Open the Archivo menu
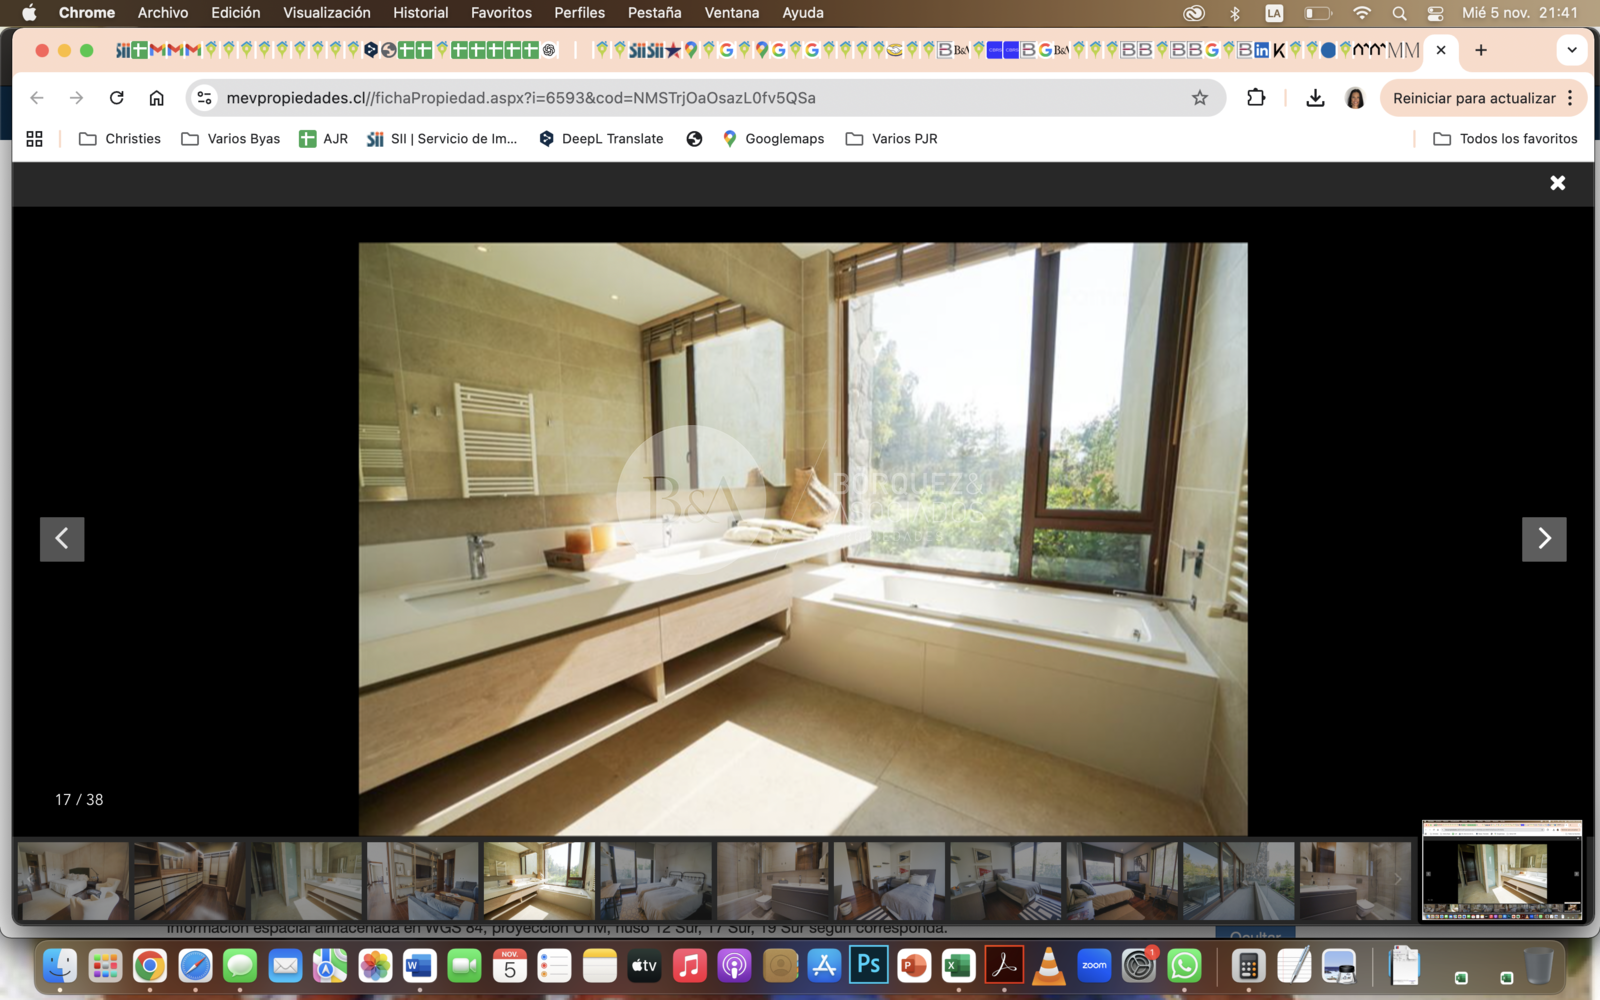Image resolution: width=1600 pixels, height=1000 pixels. coord(163,13)
